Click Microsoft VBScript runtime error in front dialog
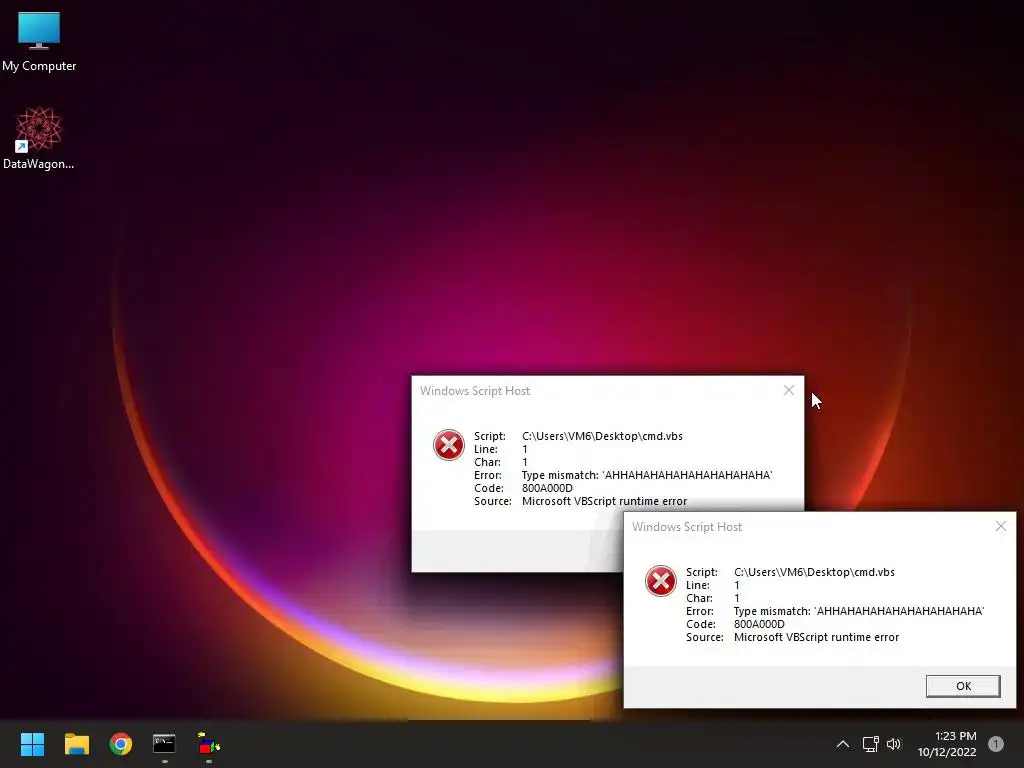This screenshot has height=768, width=1024. pyautogui.click(x=816, y=637)
